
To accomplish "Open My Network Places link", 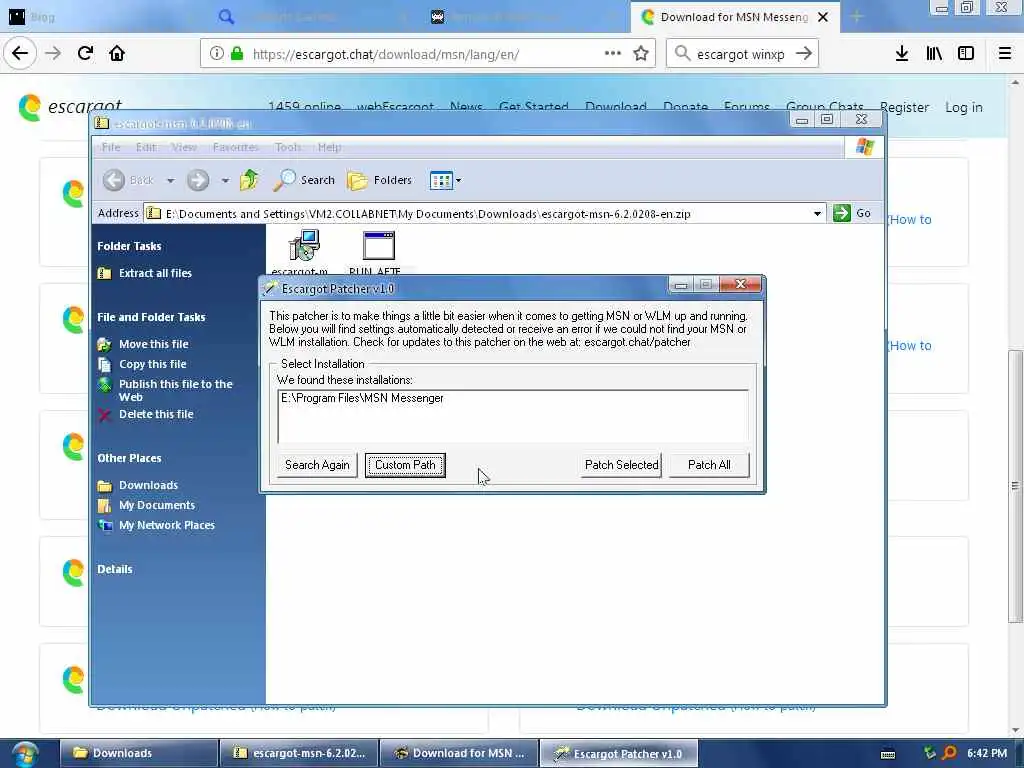I will tap(167, 525).
